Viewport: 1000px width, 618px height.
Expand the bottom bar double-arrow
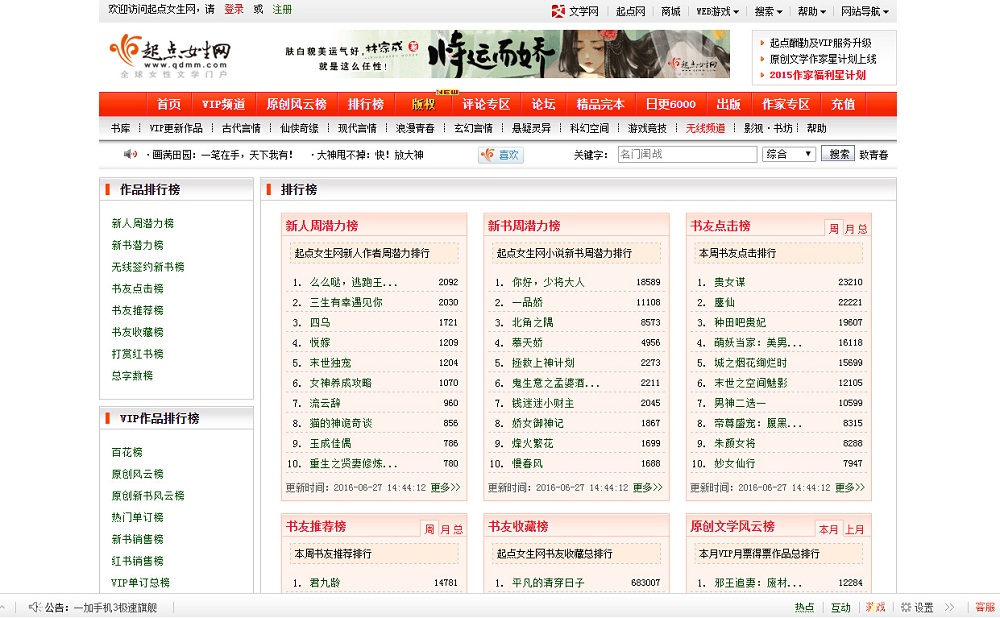[950, 607]
